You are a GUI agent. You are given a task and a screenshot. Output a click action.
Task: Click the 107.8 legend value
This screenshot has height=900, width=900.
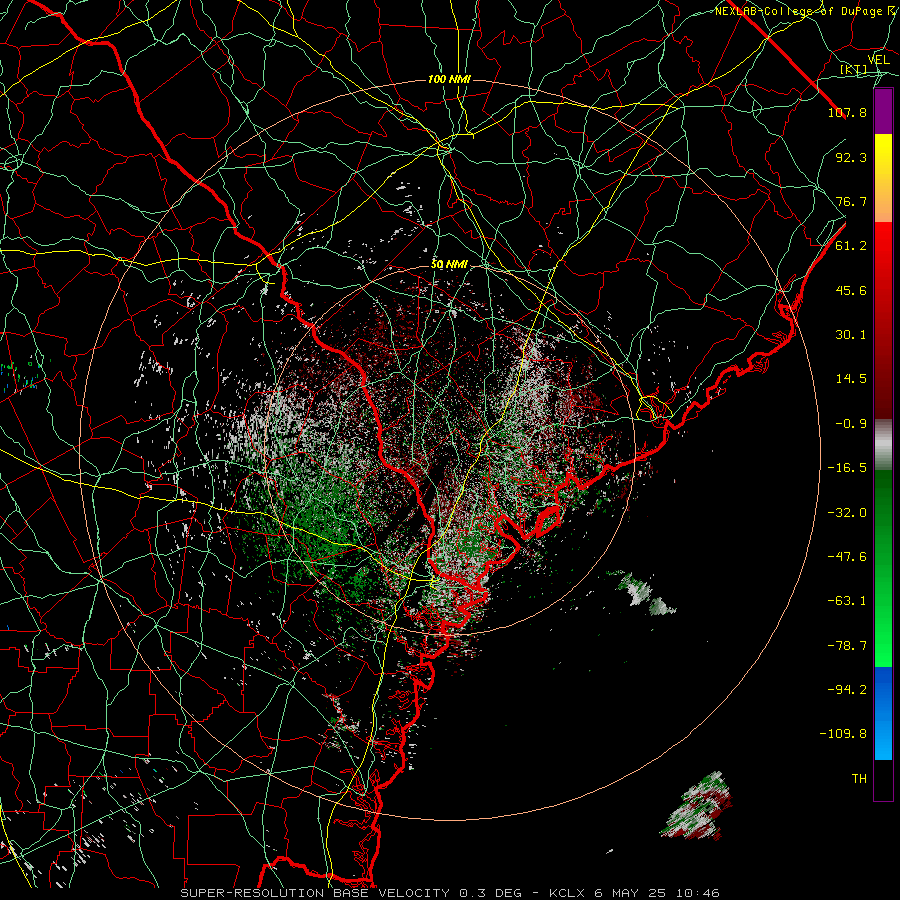(x=847, y=112)
